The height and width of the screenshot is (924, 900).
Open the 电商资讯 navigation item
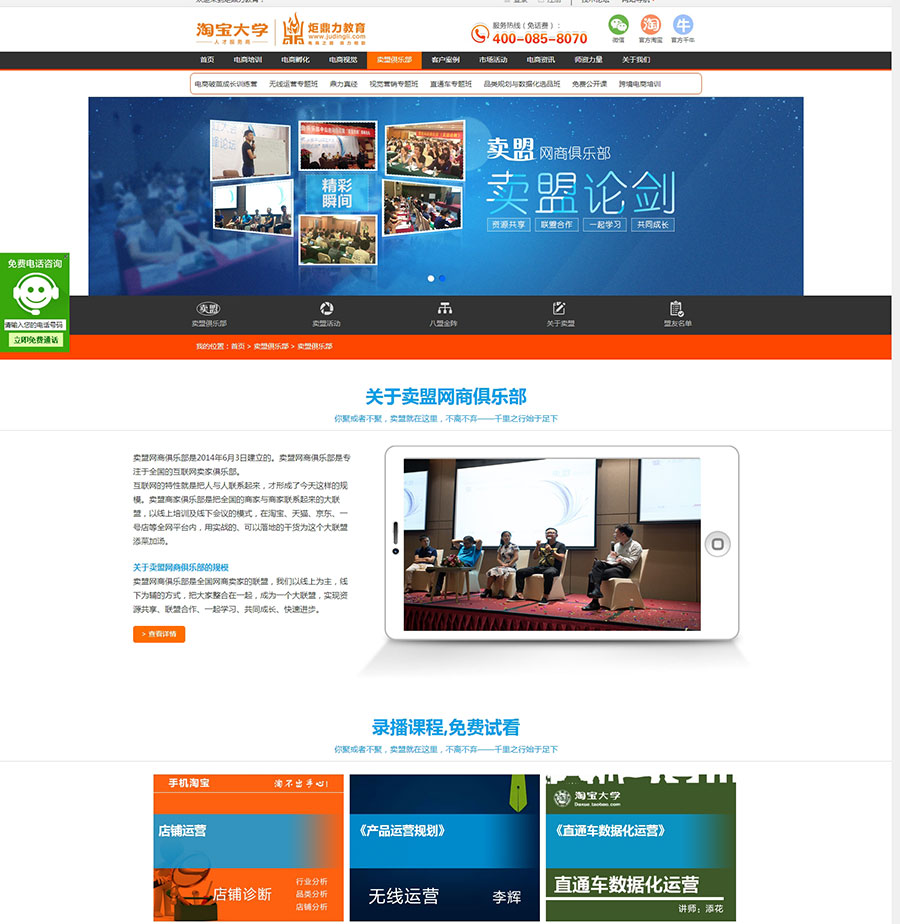pos(541,60)
